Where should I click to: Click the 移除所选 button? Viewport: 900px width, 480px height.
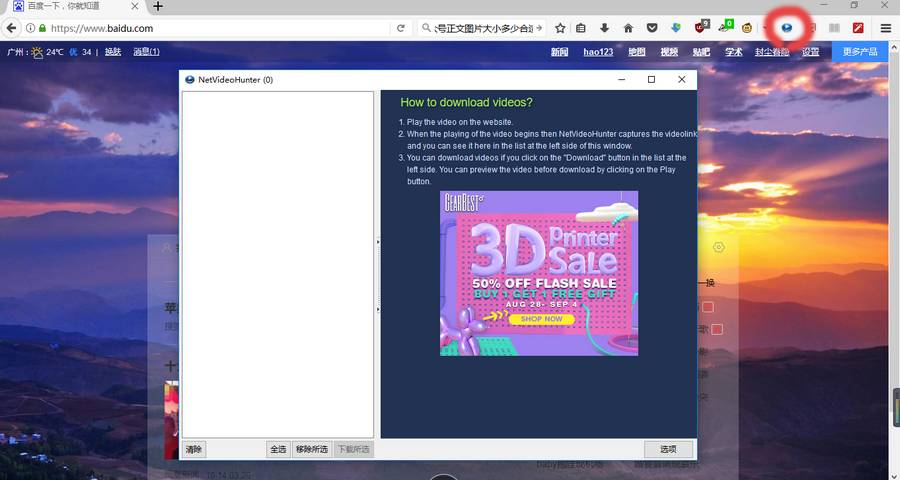pyautogui.click(x=312, y=450)
